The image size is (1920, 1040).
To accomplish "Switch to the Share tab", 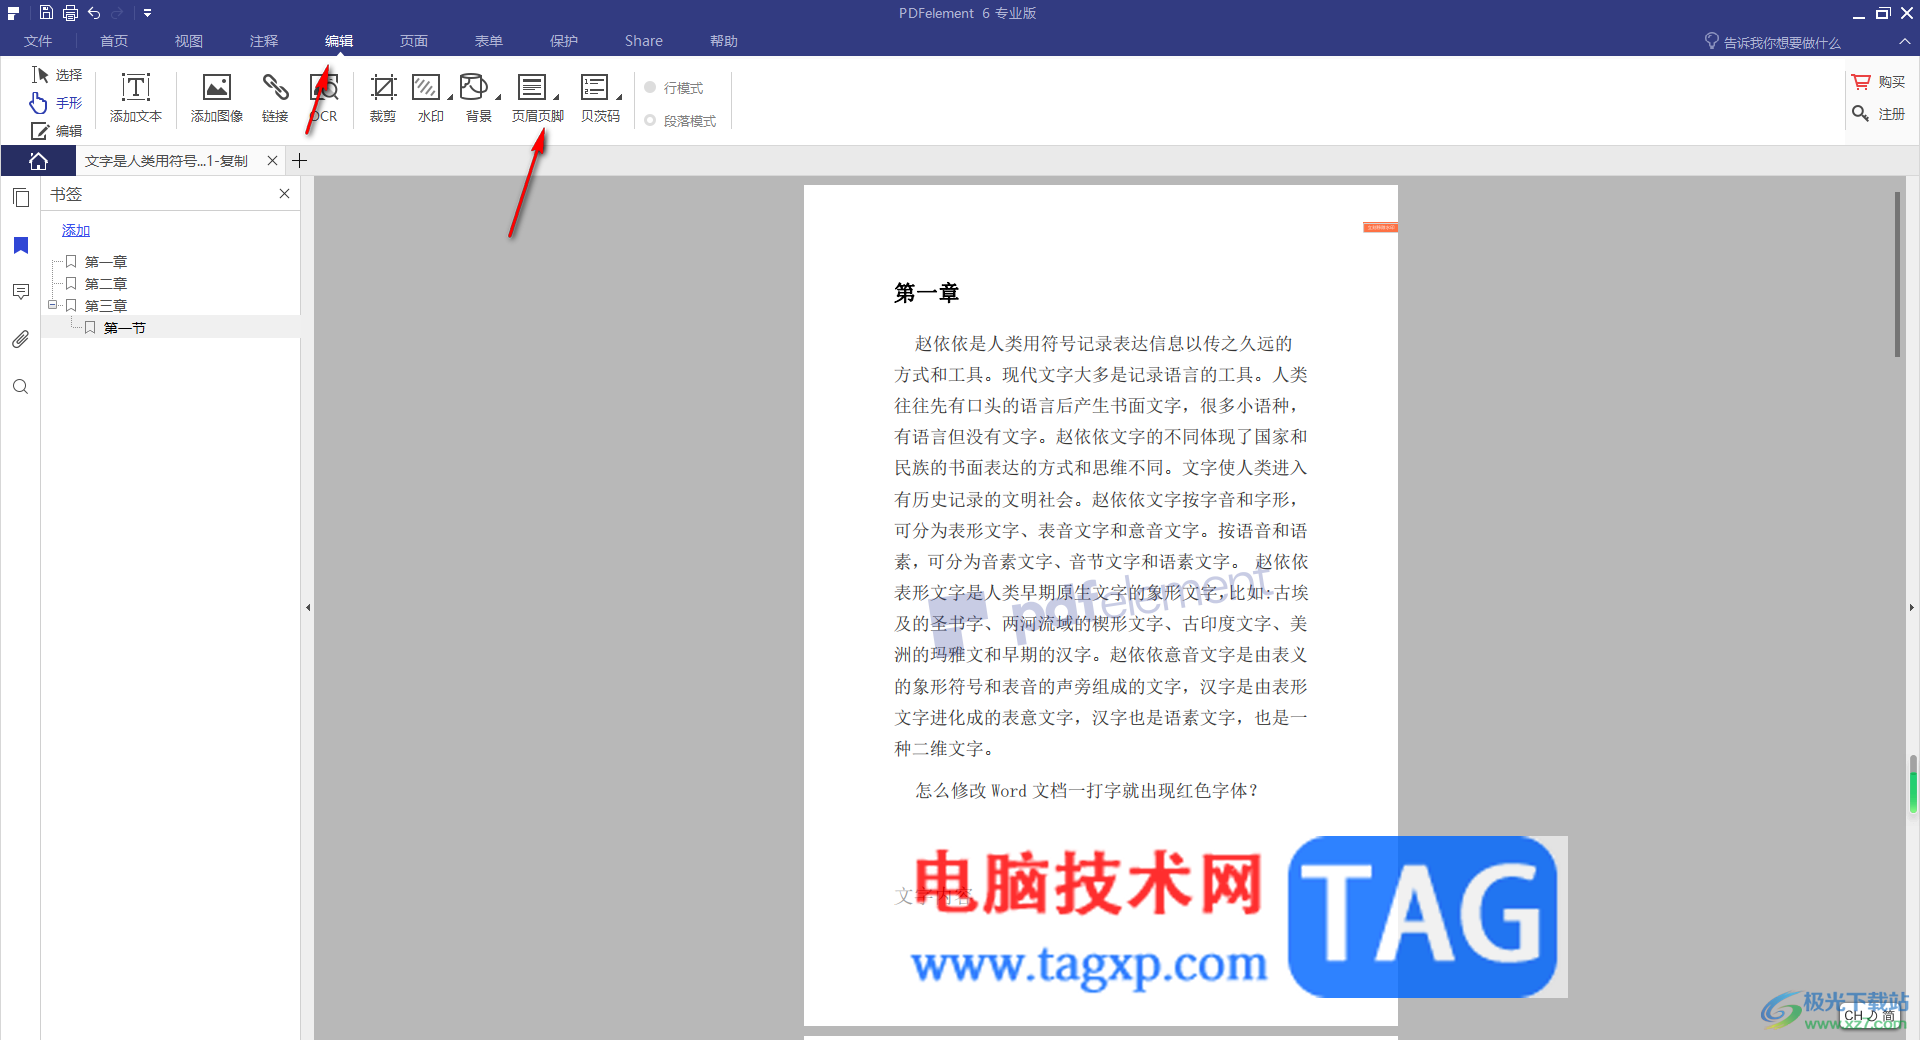I will (644, 41).
